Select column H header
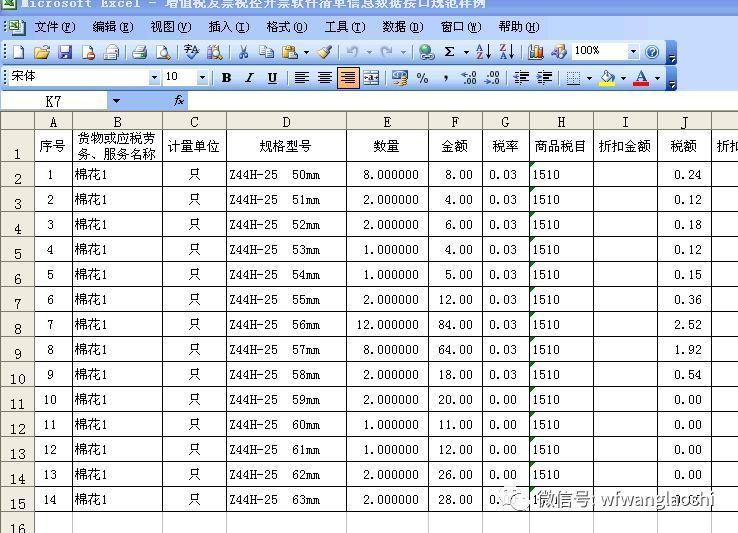 561,122
